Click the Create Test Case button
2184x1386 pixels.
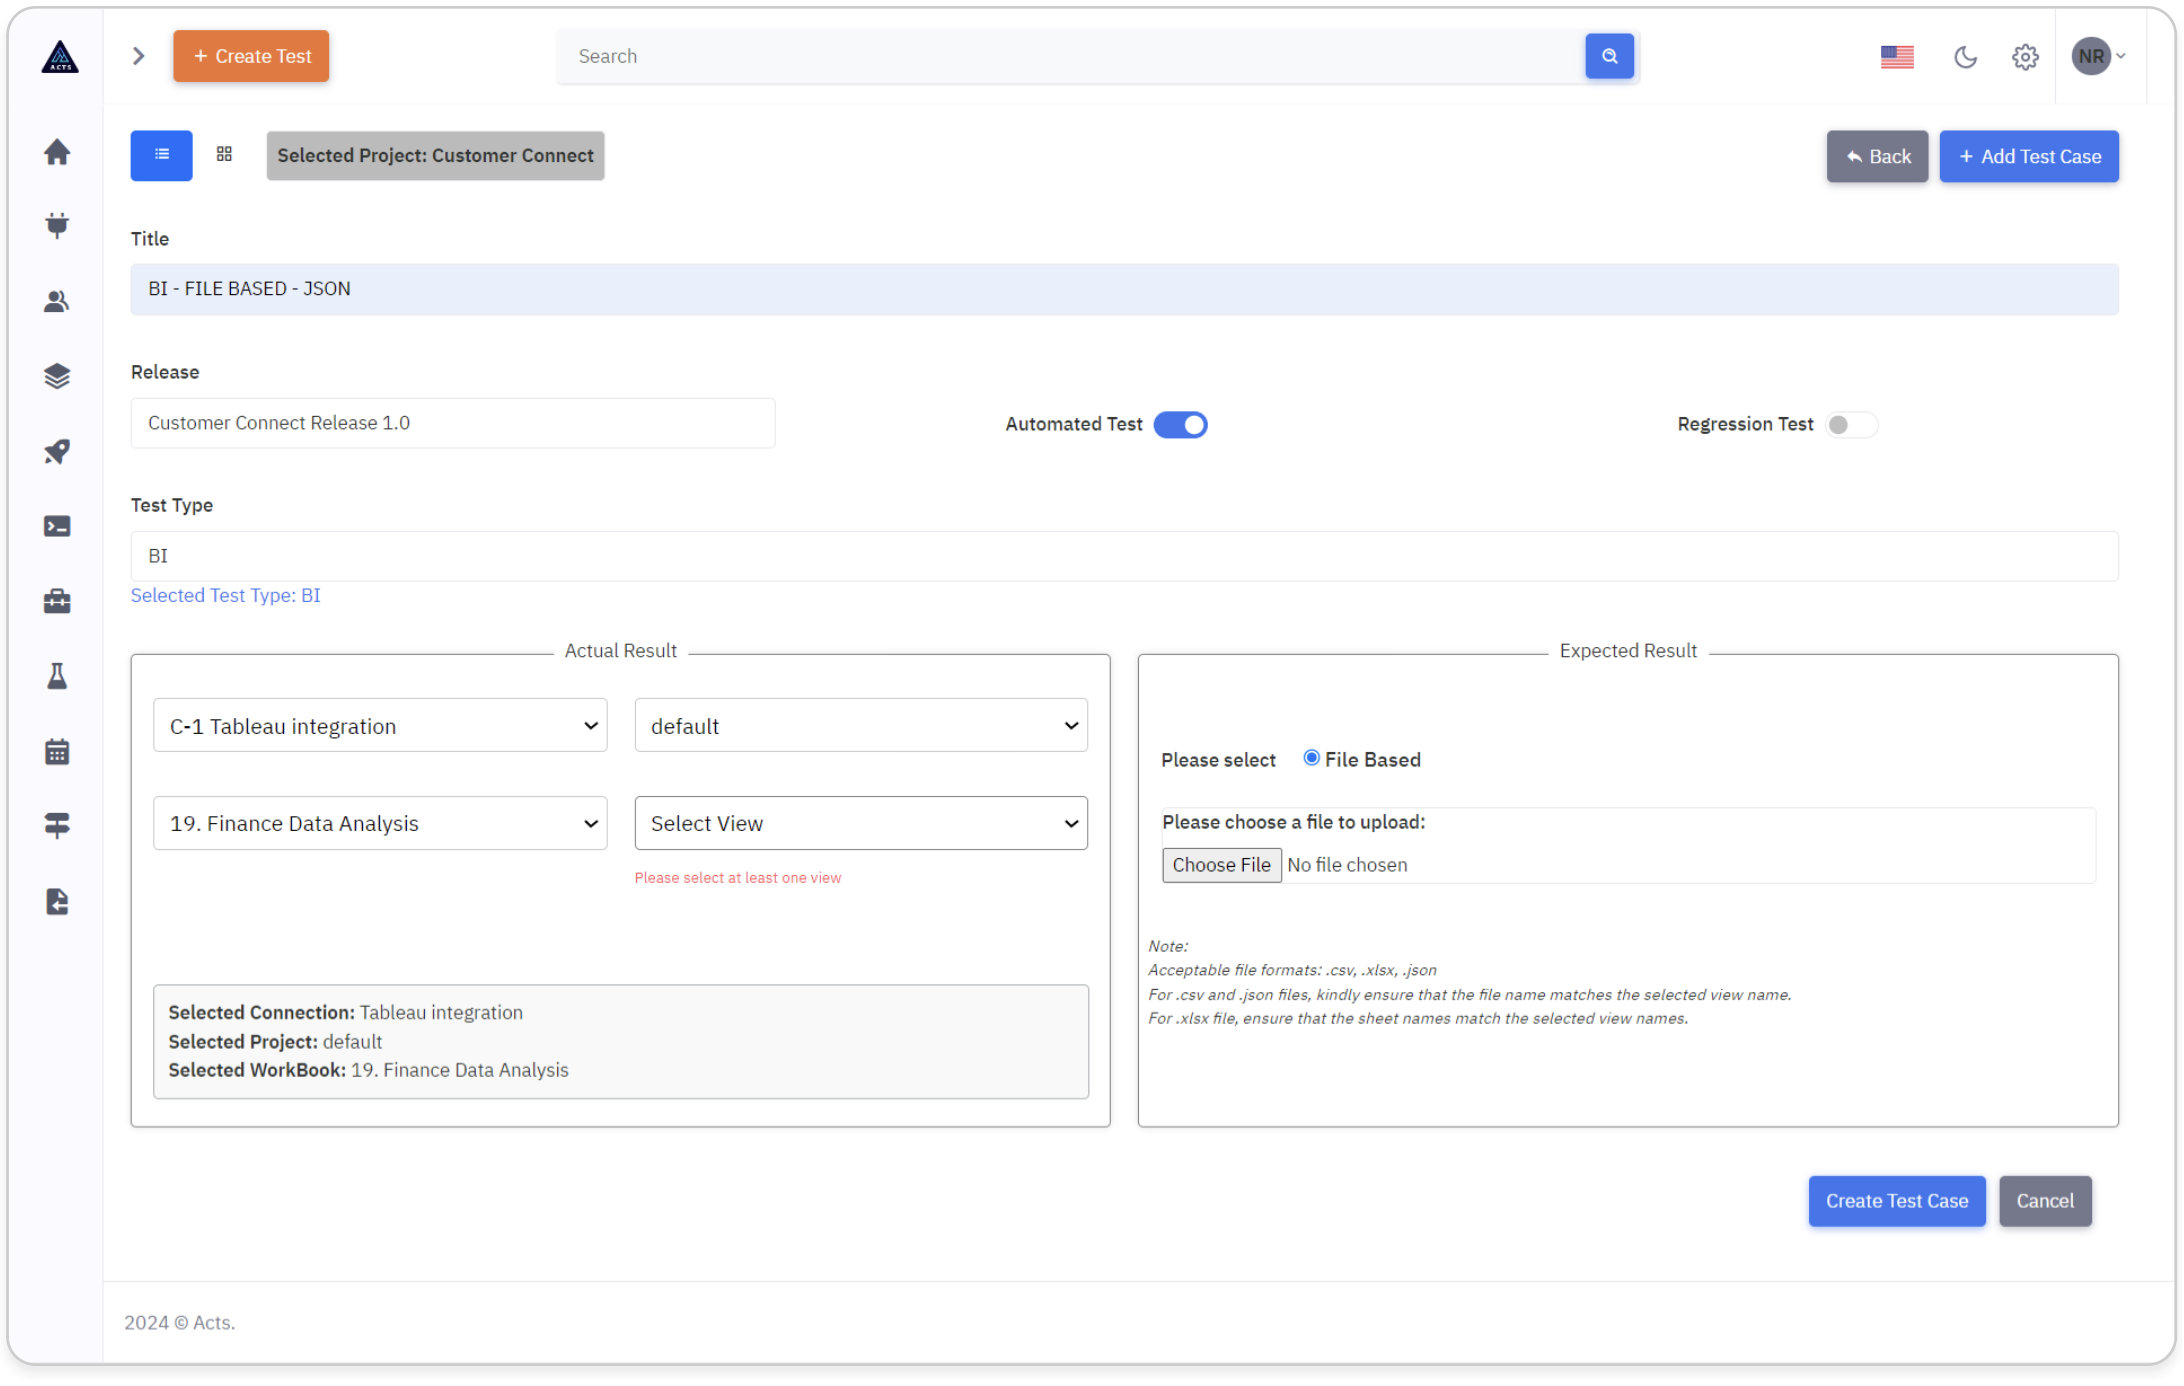click(1896, 1201)
